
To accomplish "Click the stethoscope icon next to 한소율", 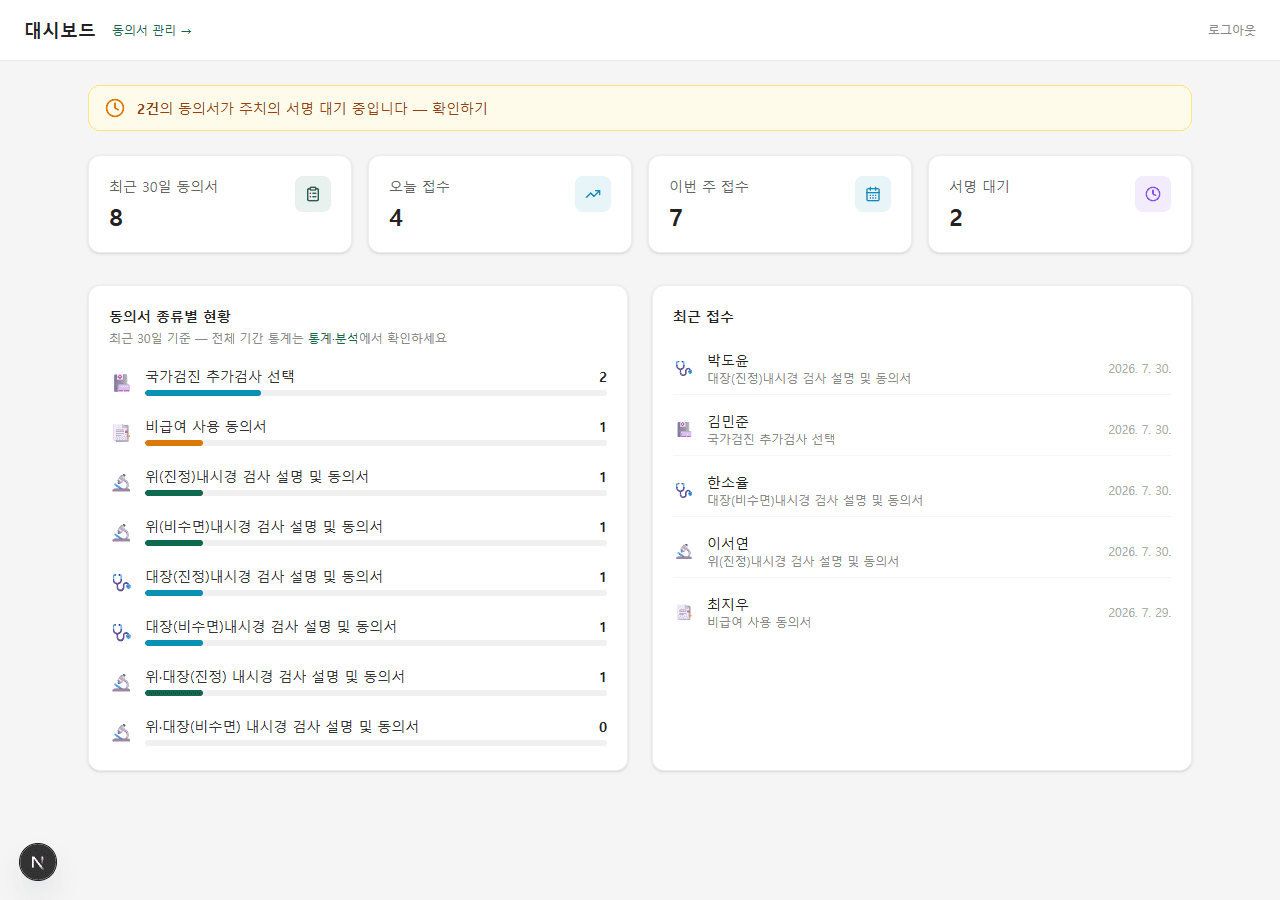I will [x=684, y=490].
